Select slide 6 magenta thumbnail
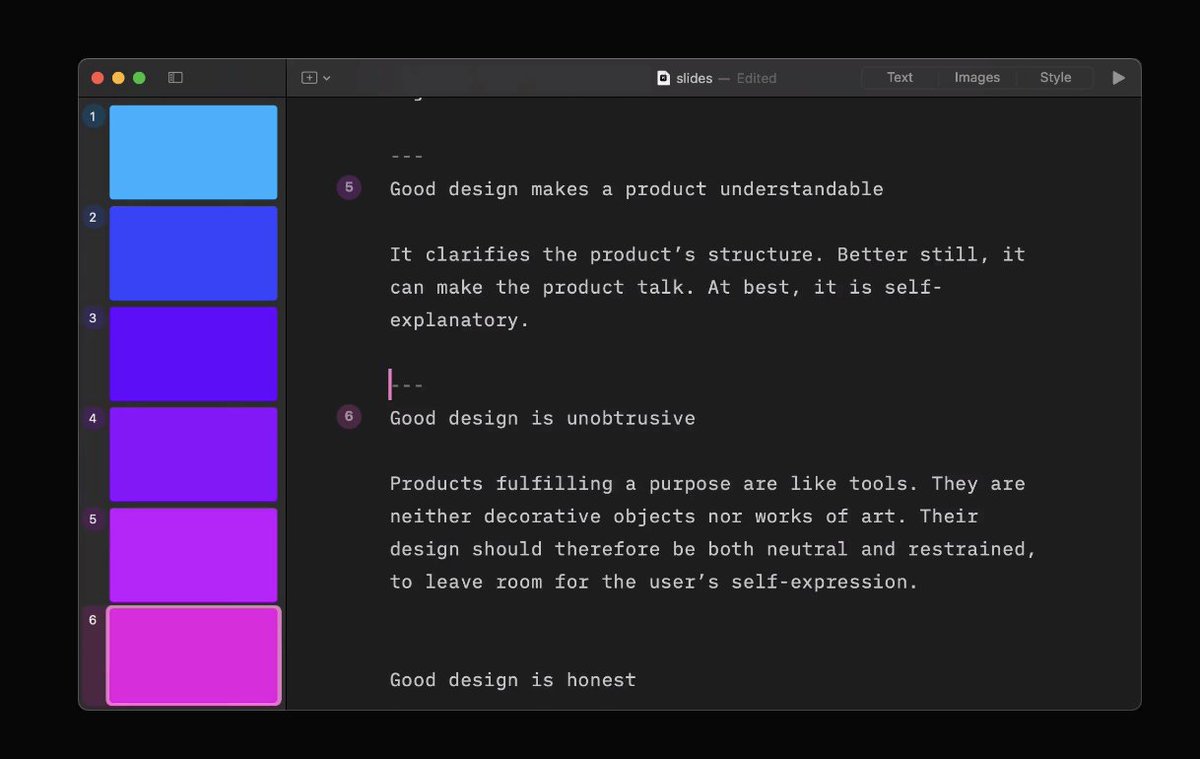The width and height of the screenshot is (1200, 759). tap(194, 656)
